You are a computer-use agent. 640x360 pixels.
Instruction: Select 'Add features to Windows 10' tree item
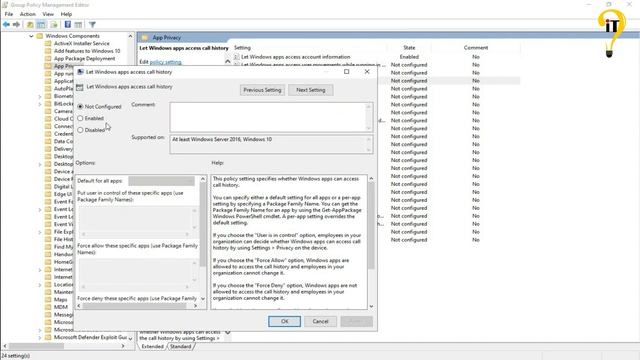tap(87, 51)
